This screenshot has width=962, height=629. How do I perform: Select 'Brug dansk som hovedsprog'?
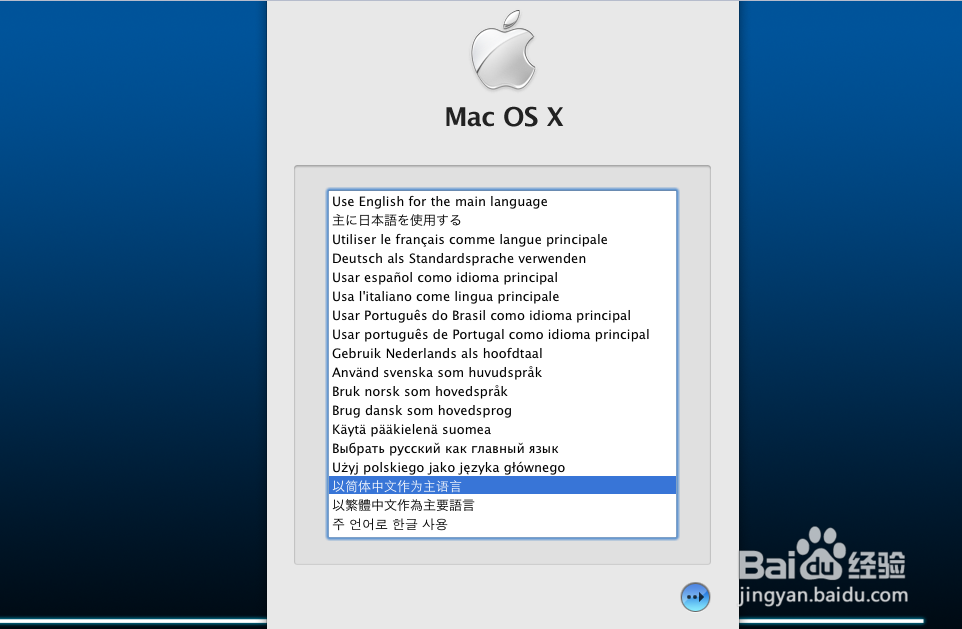[421, 410]
